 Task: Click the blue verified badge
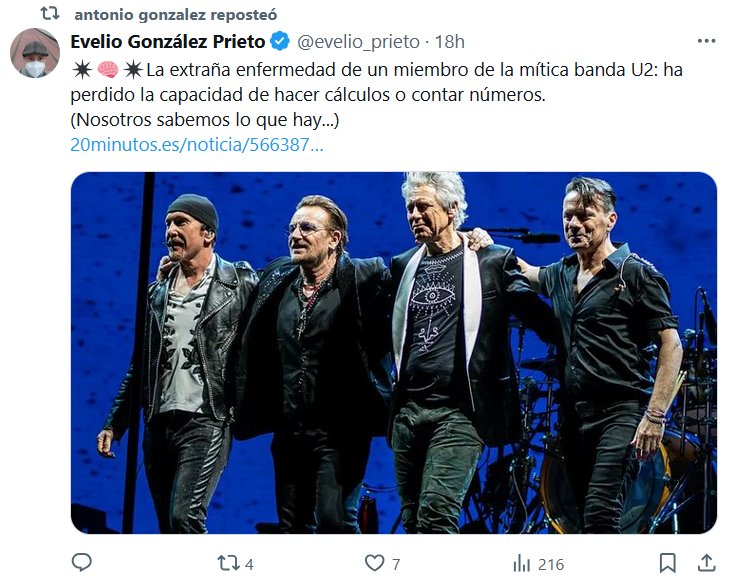(280, 42)
